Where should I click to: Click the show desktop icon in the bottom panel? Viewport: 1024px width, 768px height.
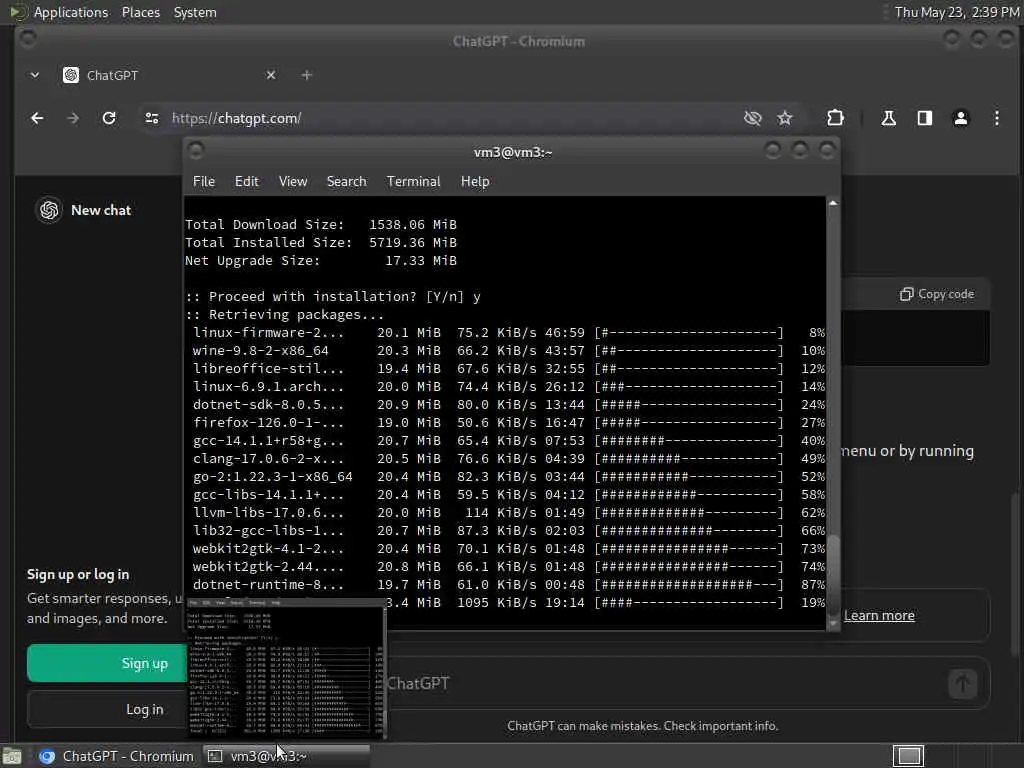12,756
